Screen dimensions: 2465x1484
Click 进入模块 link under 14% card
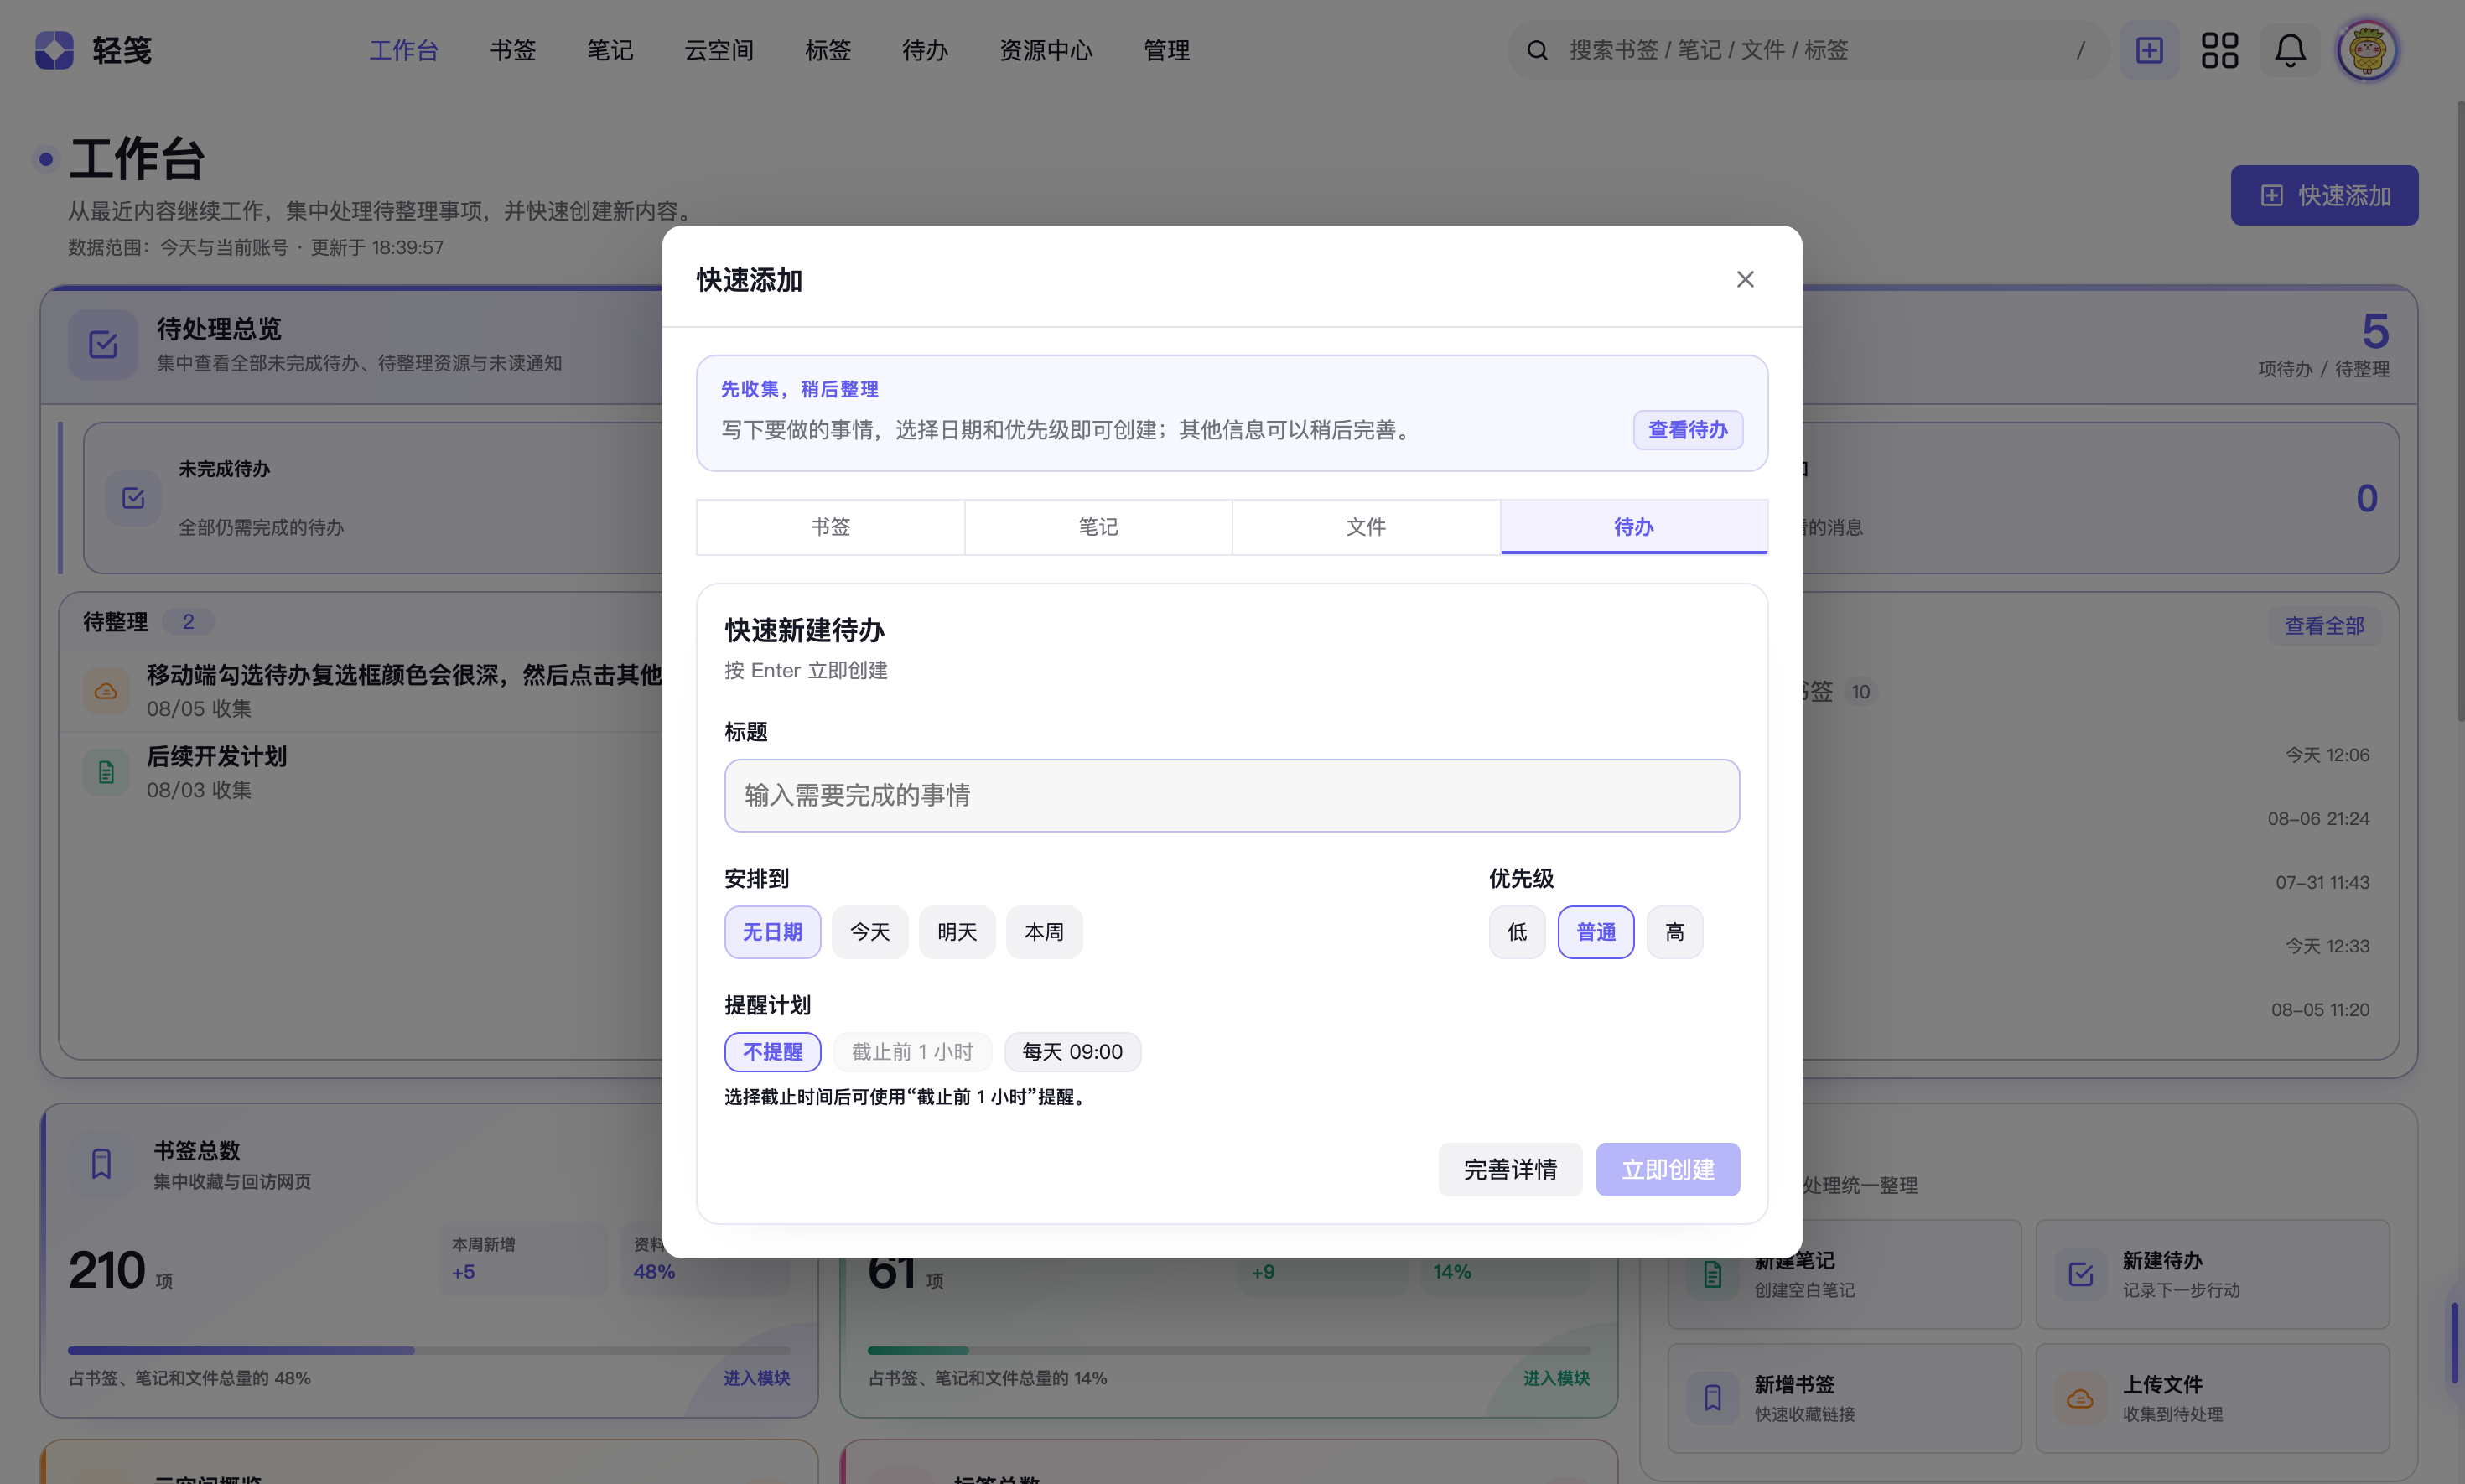pyautogui.click(x=1556, y=1378)
